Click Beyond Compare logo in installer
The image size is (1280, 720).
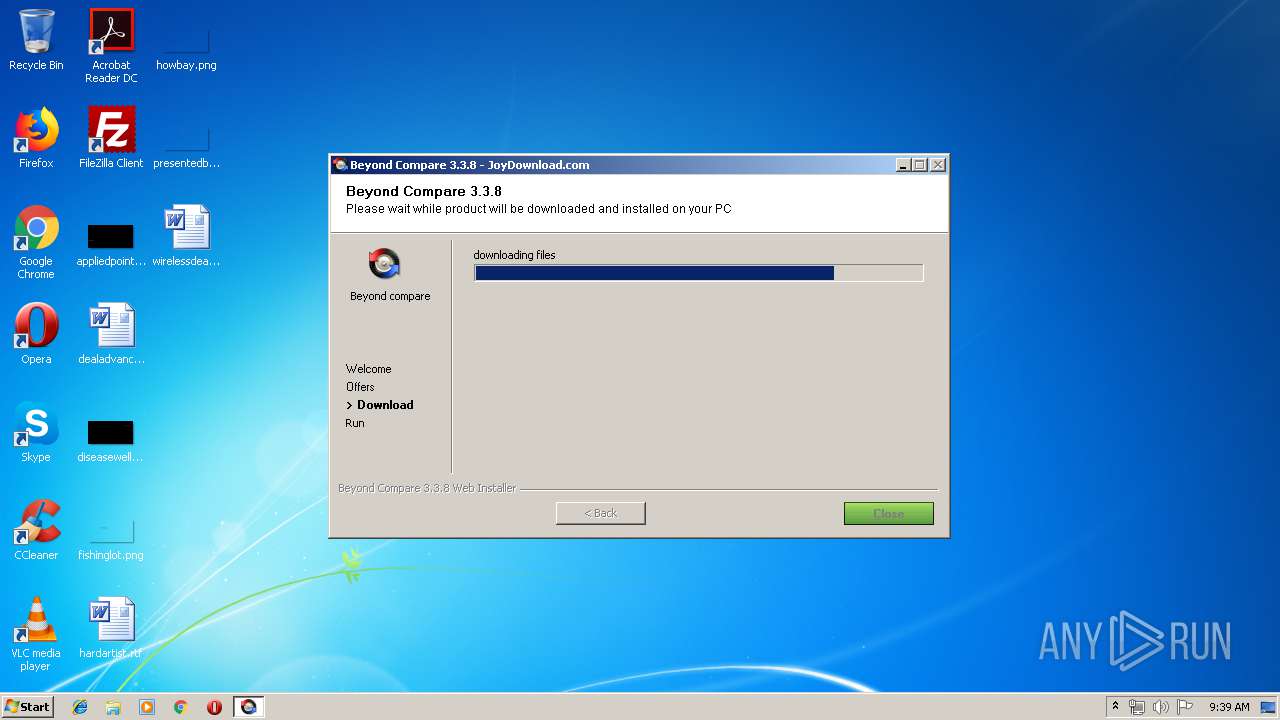385,264
